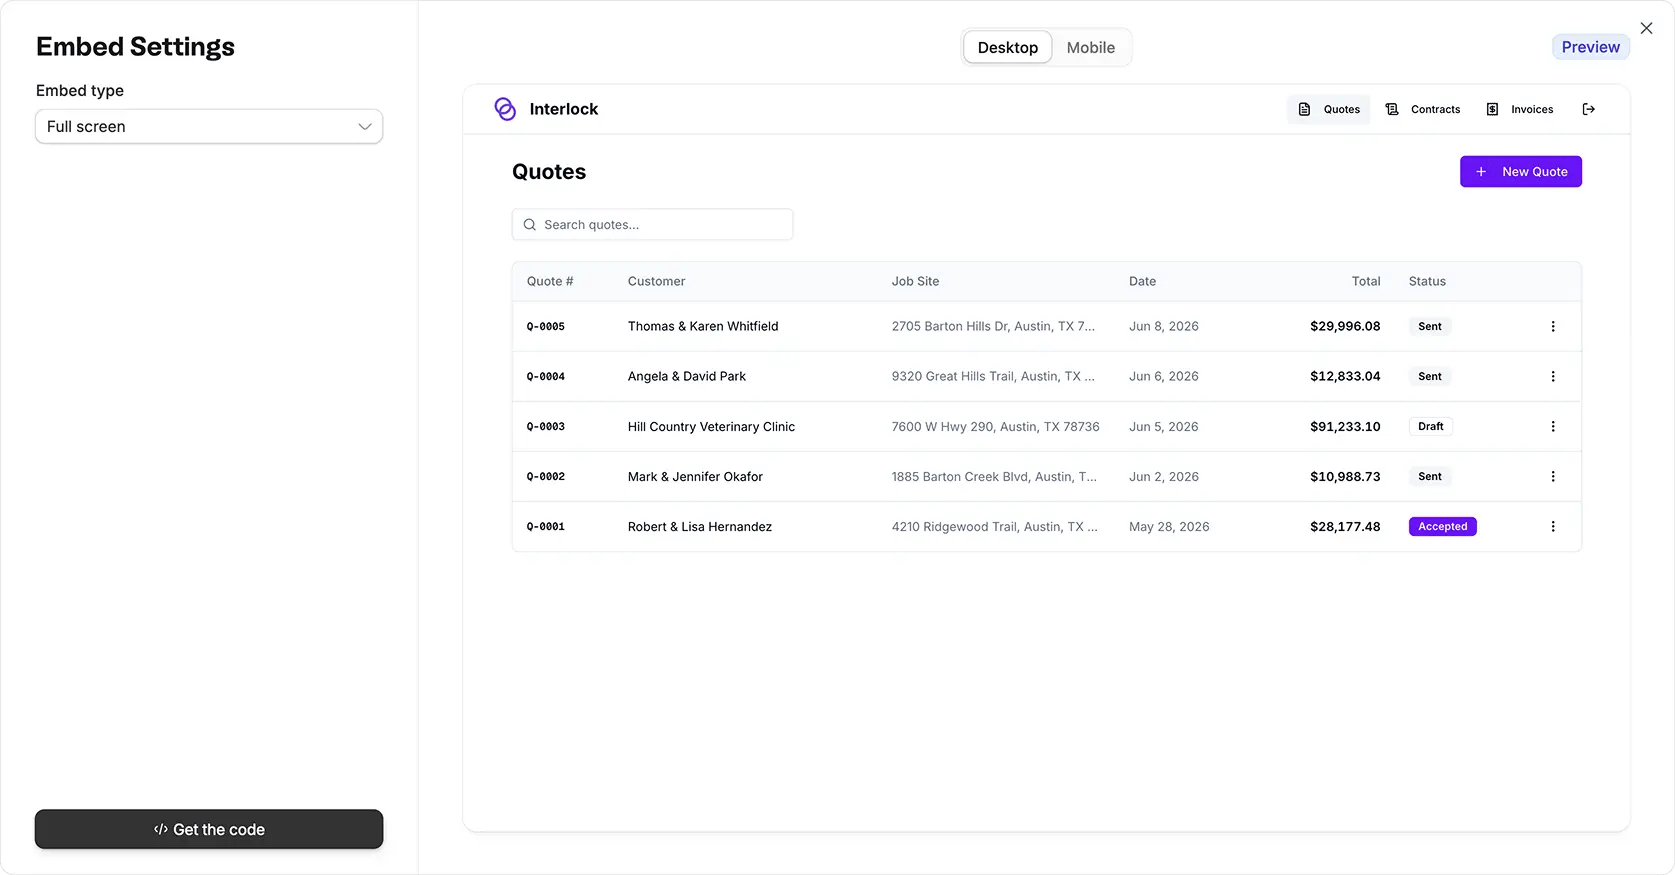Click the logout arrow icon in header
Screen dimensions: 1675x875
pos(1588,109)
